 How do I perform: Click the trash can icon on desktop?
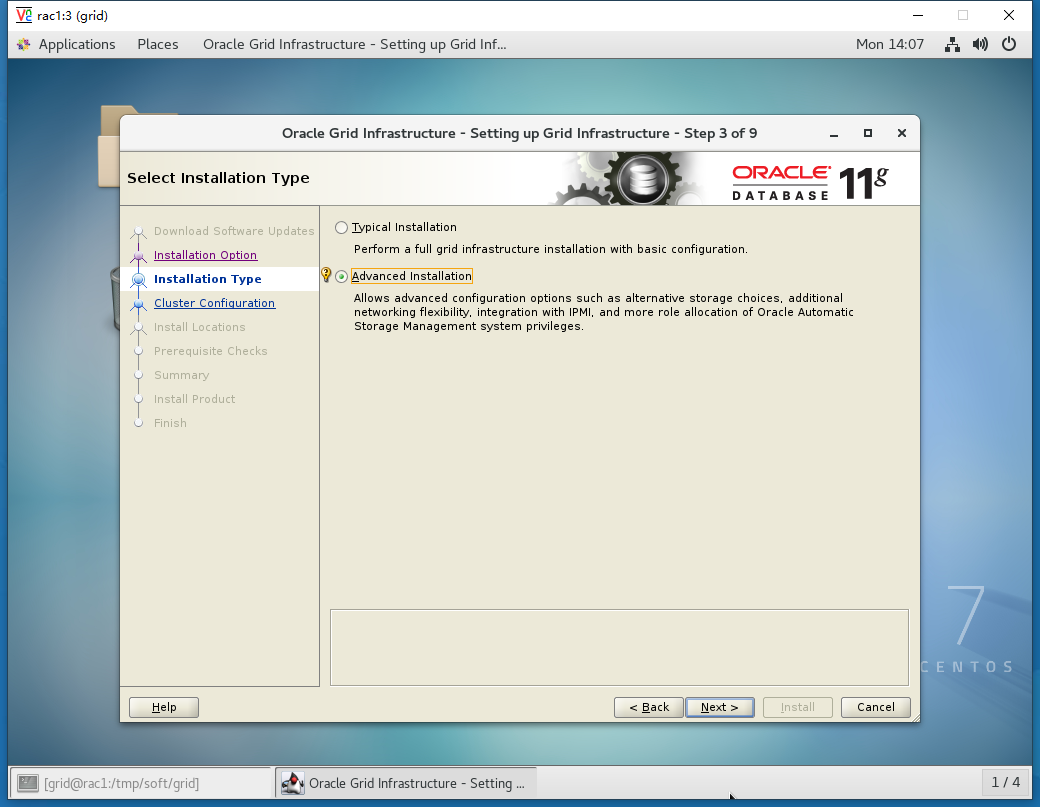pyautogui.click(x=115, y=298)
